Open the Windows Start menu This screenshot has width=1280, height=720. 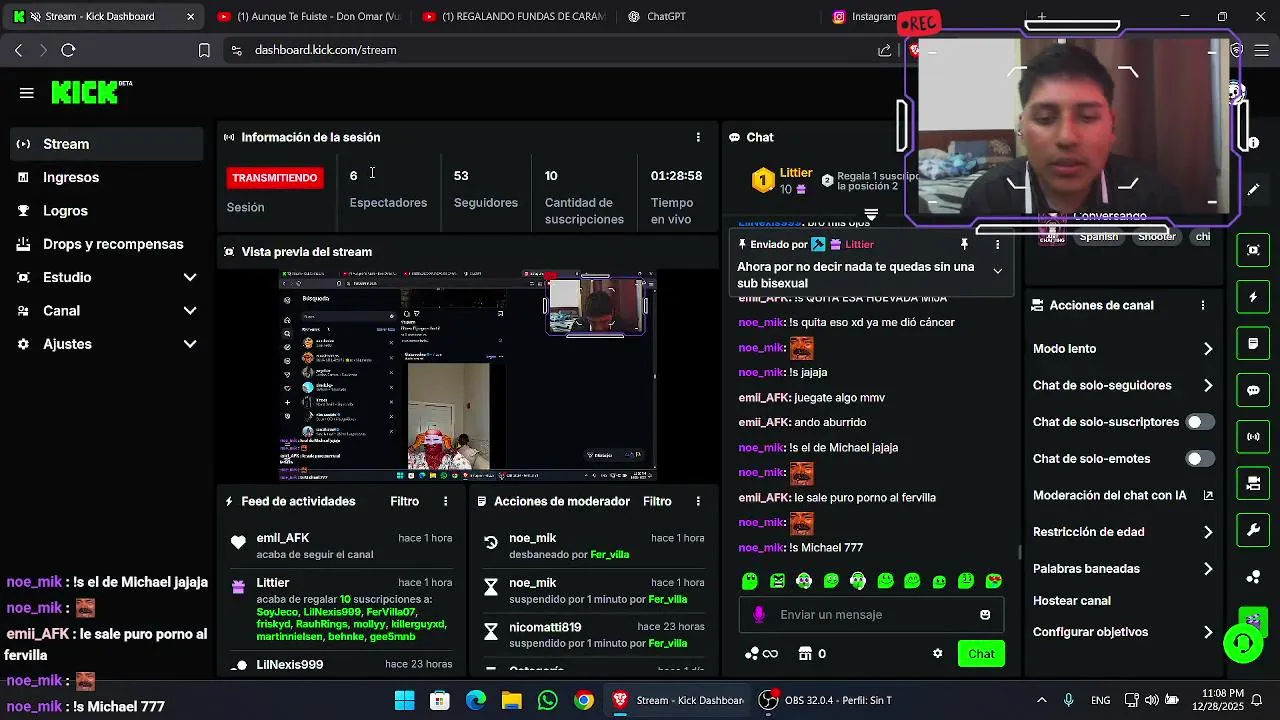(404, 700)
